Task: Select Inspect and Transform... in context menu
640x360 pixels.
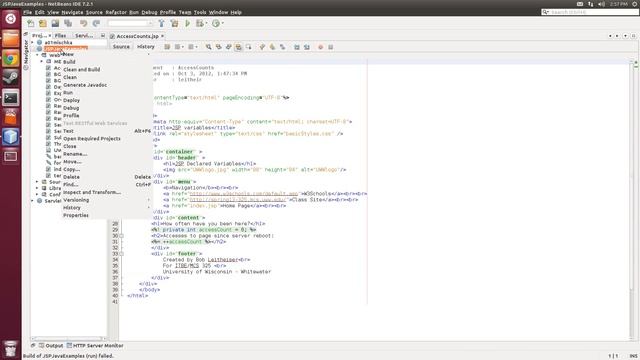Action: point(92,192)
